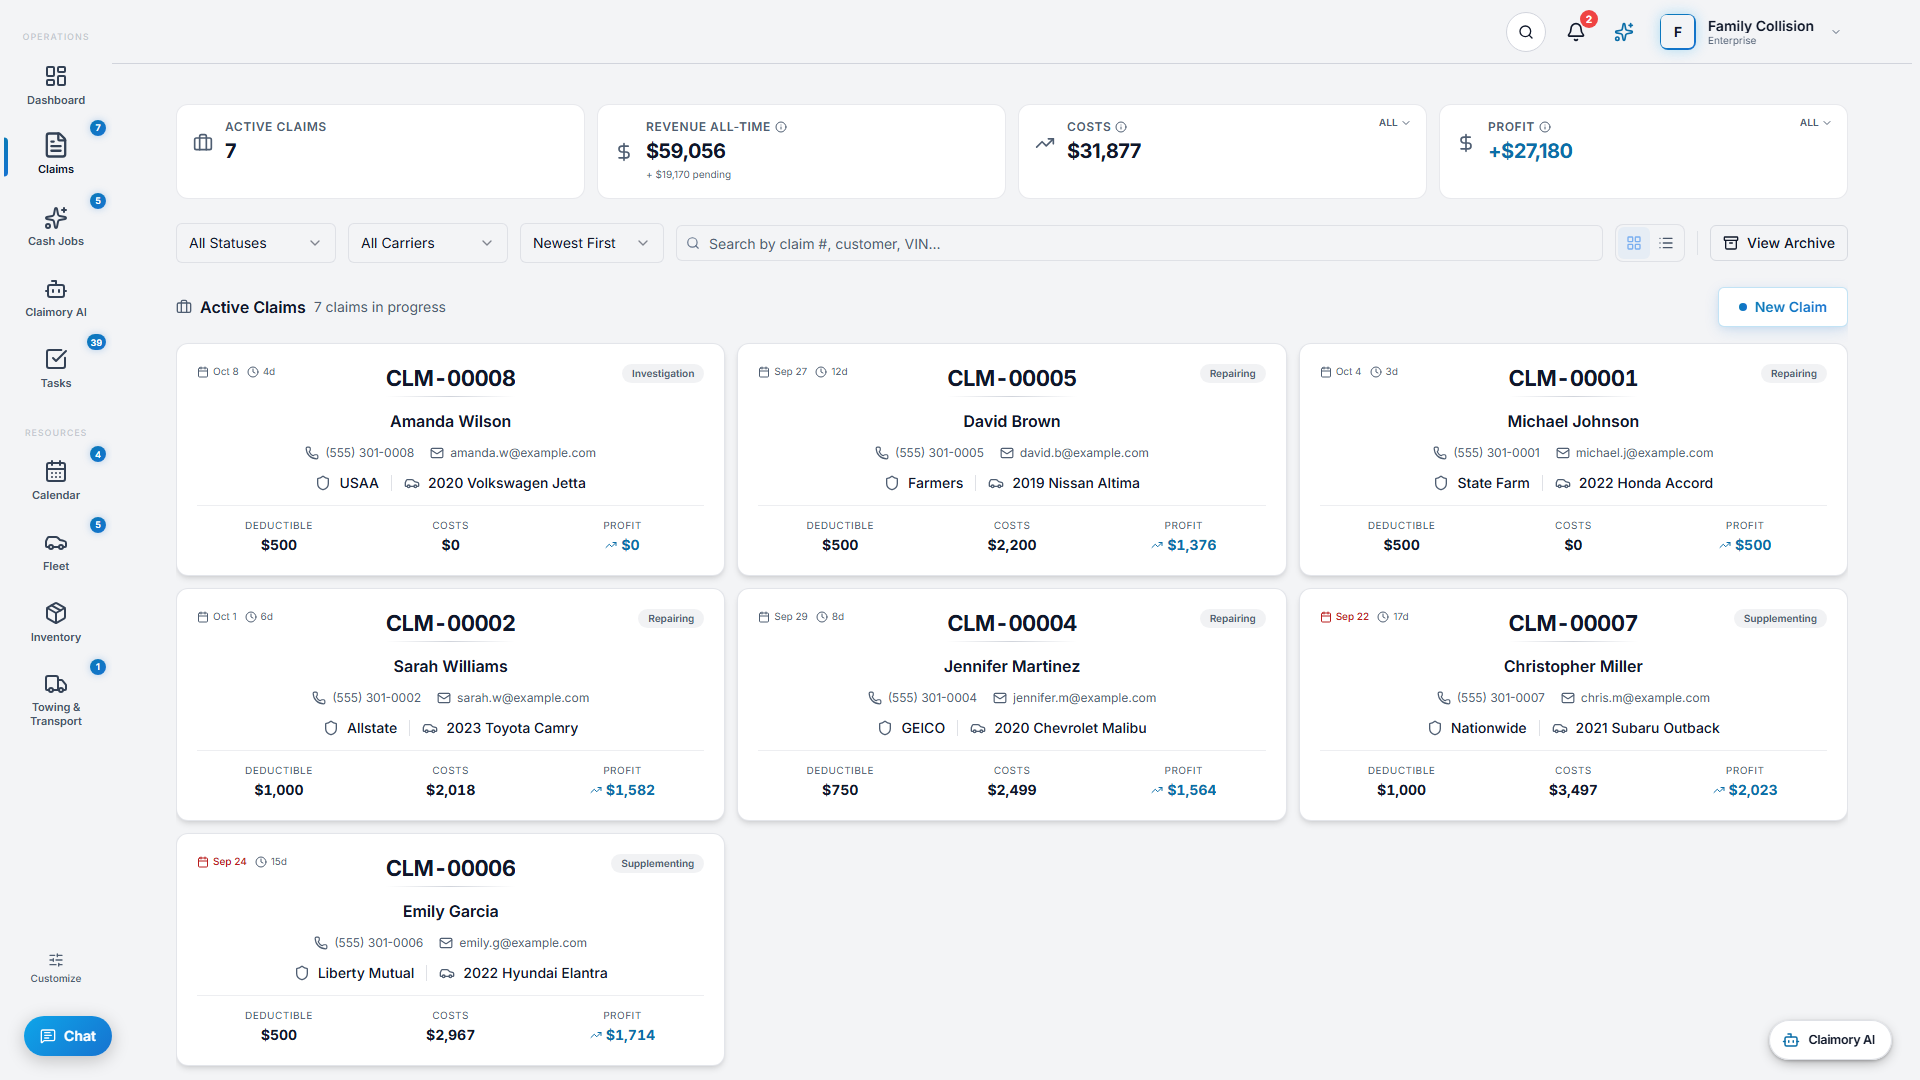1920x1080 pixels.
Task: Click email amanda.w@example.com
Action: (522, 453)
